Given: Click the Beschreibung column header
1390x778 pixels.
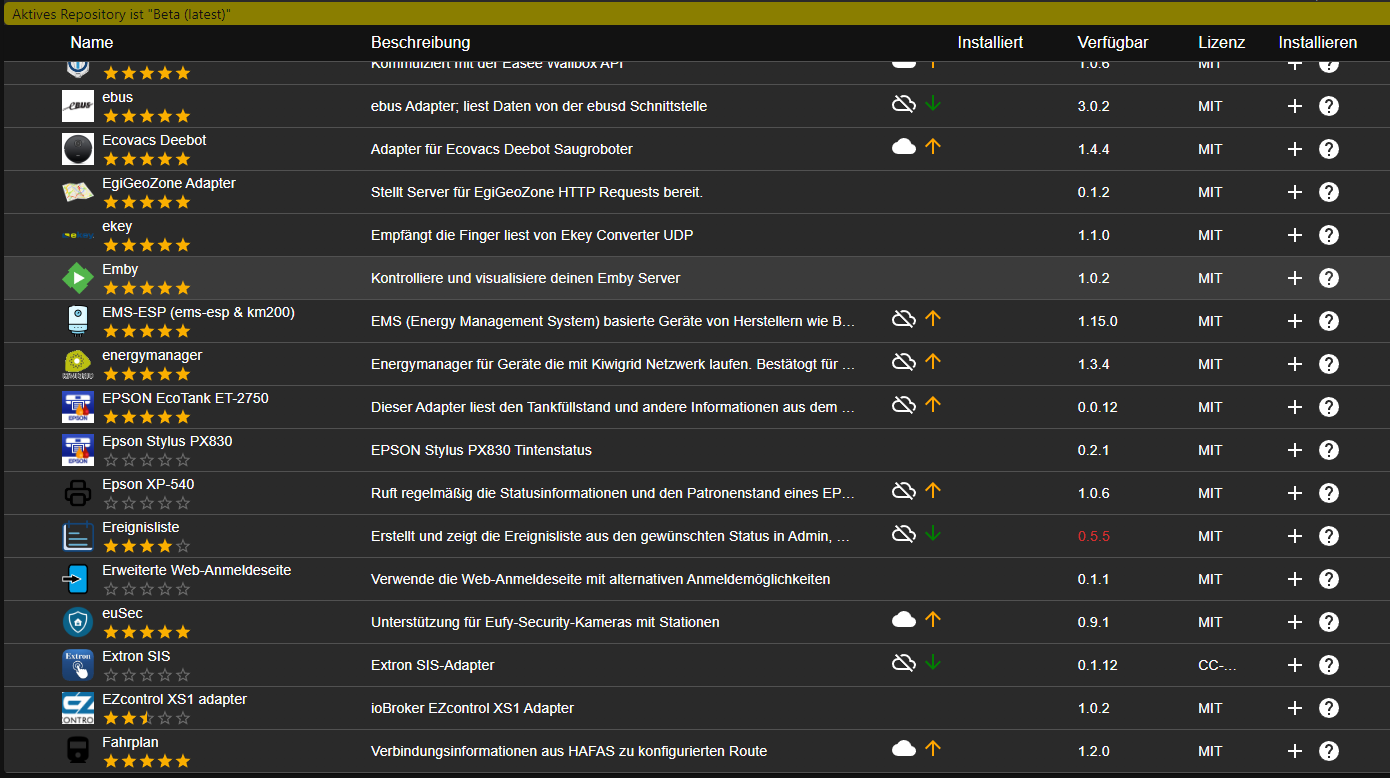Looking at the screenshot, I should click(x=420, y=42).
